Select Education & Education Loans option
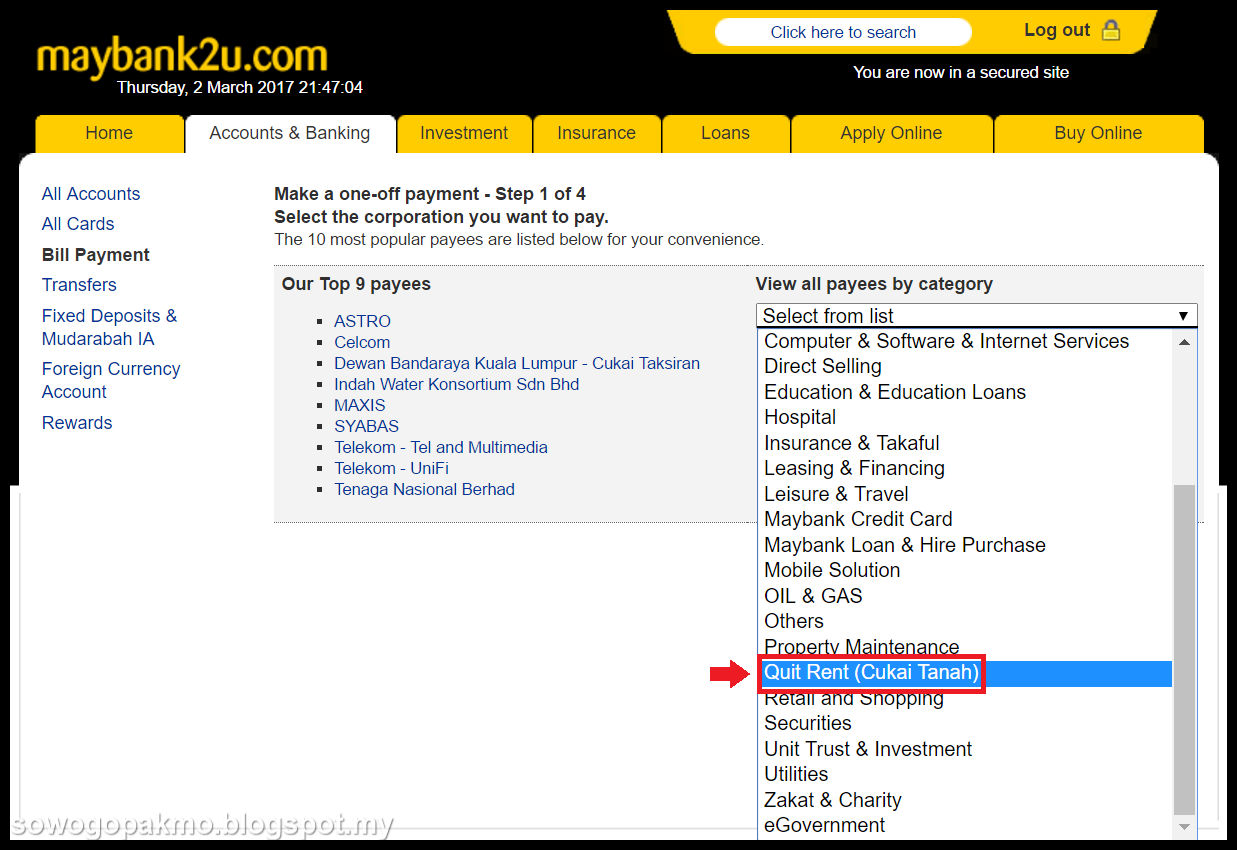The image size is (1237, 850). coord(964,392)
